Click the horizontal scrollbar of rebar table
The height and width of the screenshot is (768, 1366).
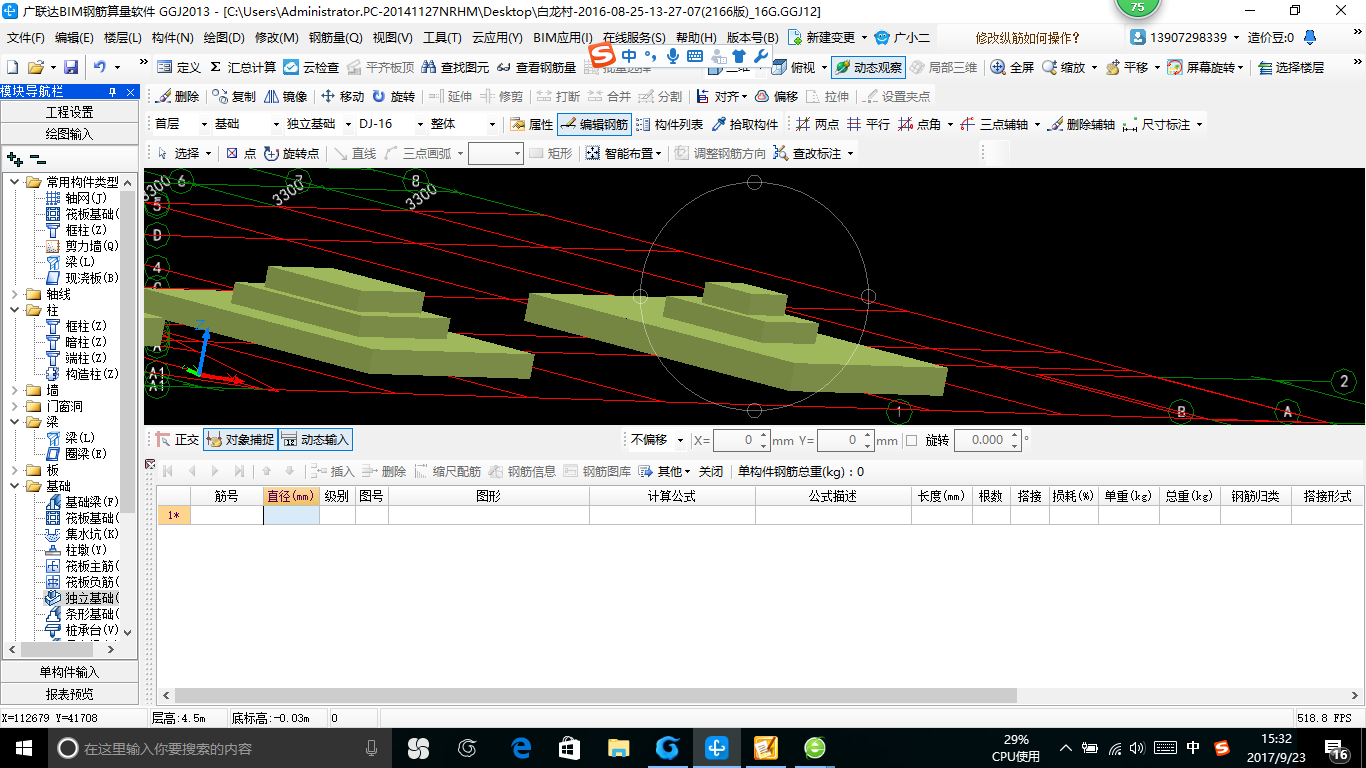[596, 695]
